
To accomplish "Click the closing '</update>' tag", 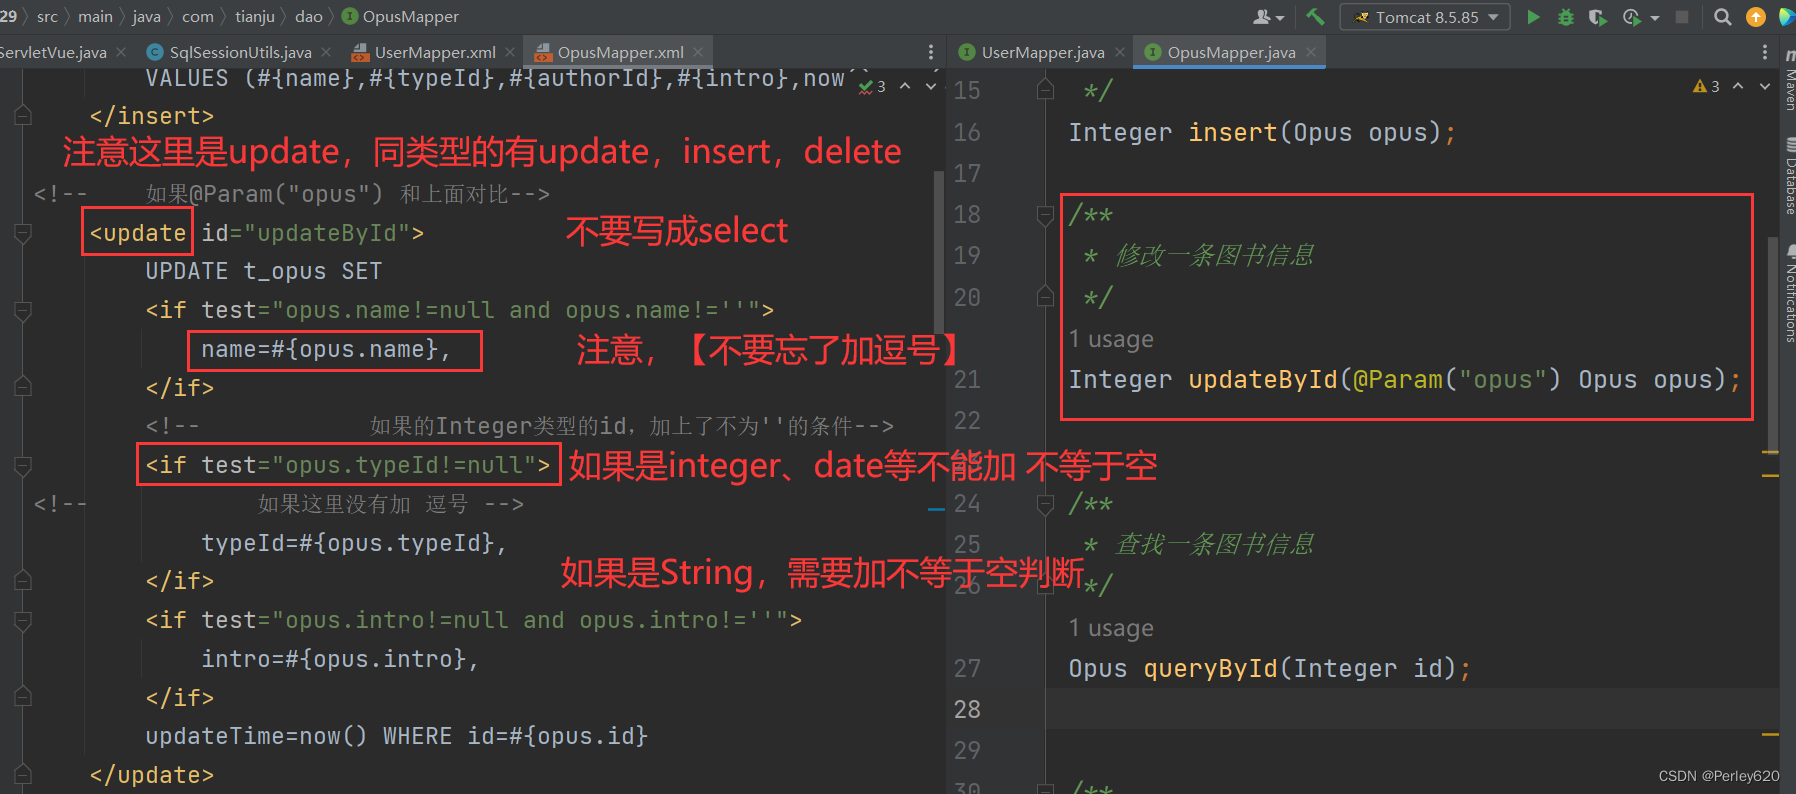I will pos(152,775).
